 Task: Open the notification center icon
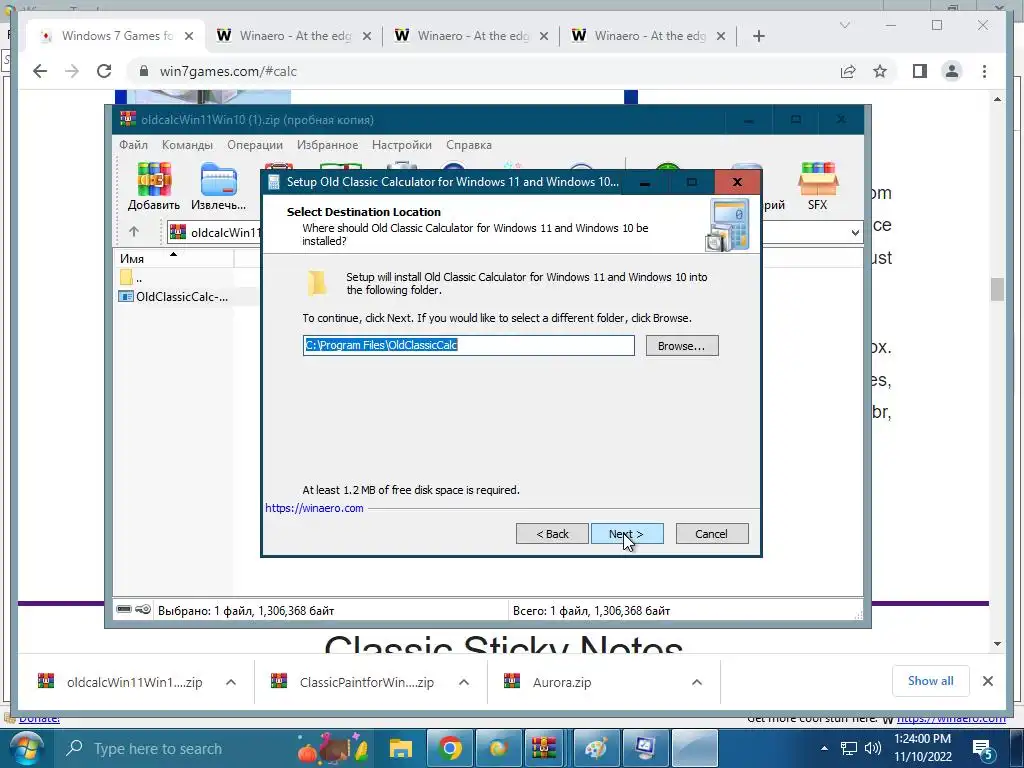[983, 748]
